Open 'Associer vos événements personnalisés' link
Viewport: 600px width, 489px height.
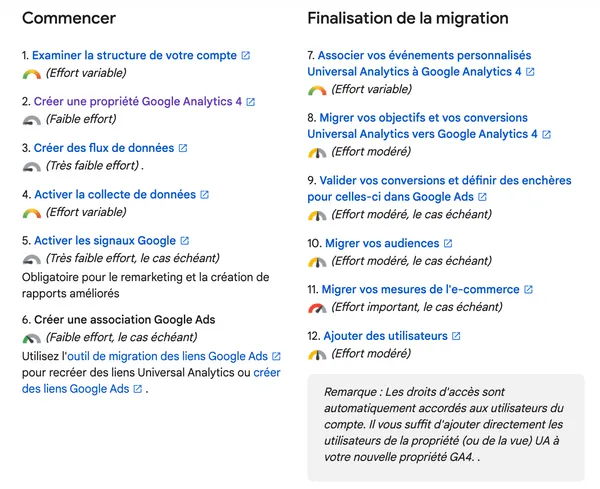pyautogui.click(x=424, y=55)
